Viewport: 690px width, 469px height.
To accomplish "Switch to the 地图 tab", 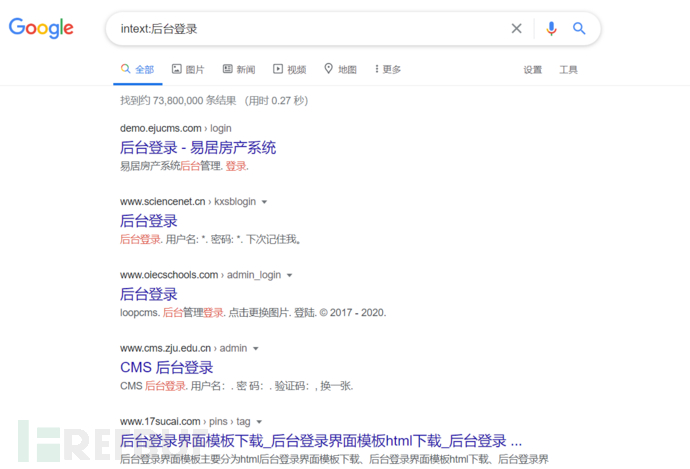I will [x=341, y=70].
